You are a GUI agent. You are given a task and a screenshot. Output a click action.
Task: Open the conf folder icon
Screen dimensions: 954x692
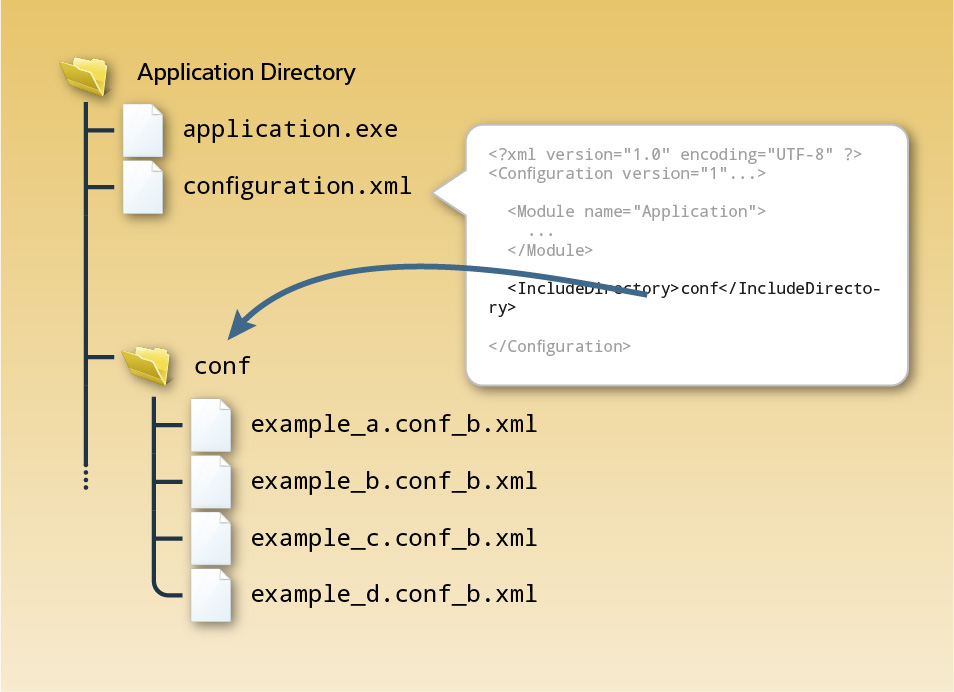148,366
